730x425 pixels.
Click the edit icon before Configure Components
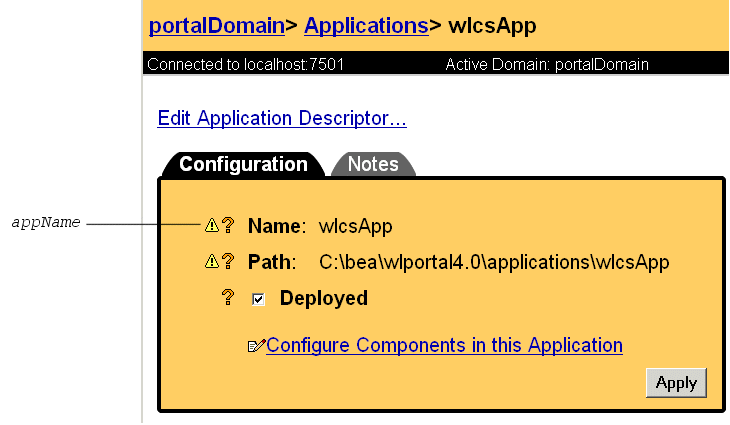(x=257, y=346)
